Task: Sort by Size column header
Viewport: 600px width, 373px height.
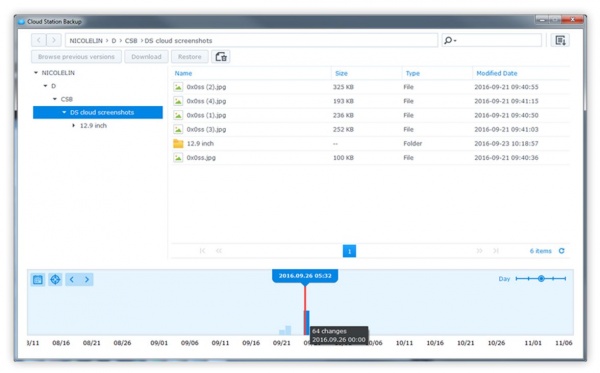Action: coord(341,73)
